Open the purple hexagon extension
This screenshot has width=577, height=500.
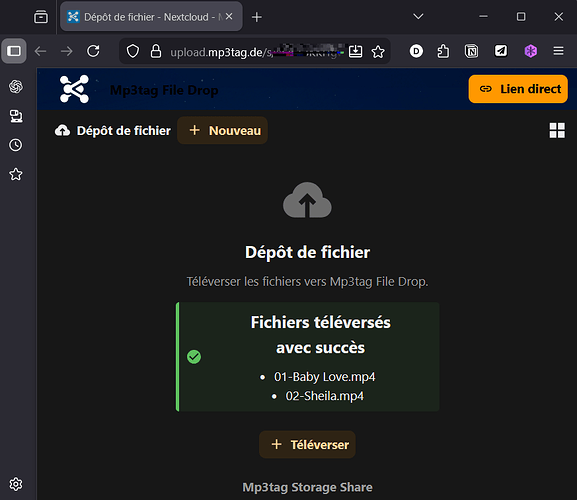530,51
